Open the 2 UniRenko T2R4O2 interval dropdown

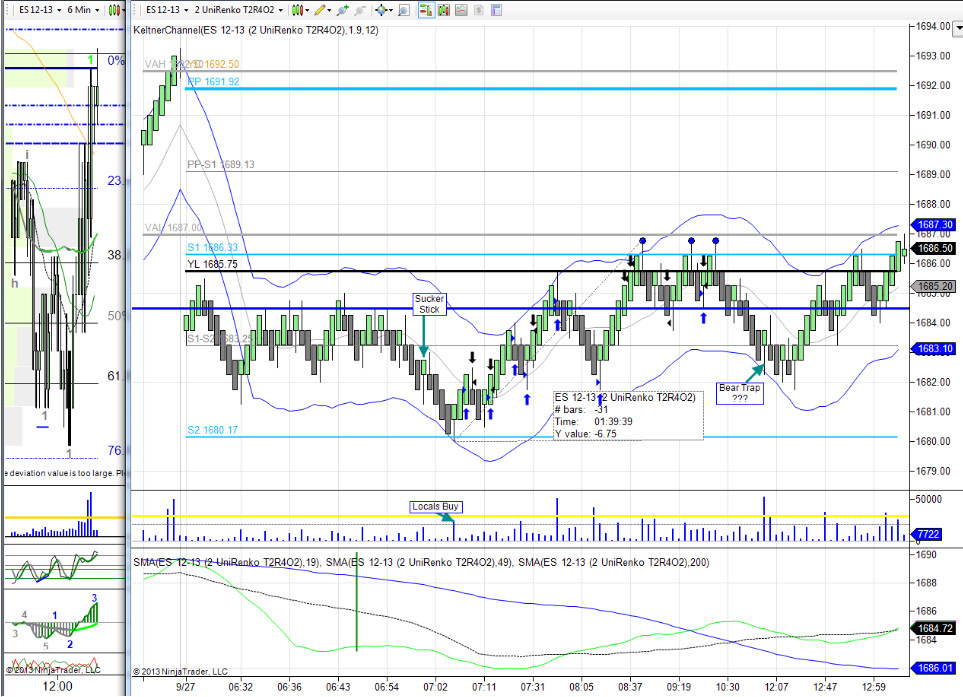[238, 10]
